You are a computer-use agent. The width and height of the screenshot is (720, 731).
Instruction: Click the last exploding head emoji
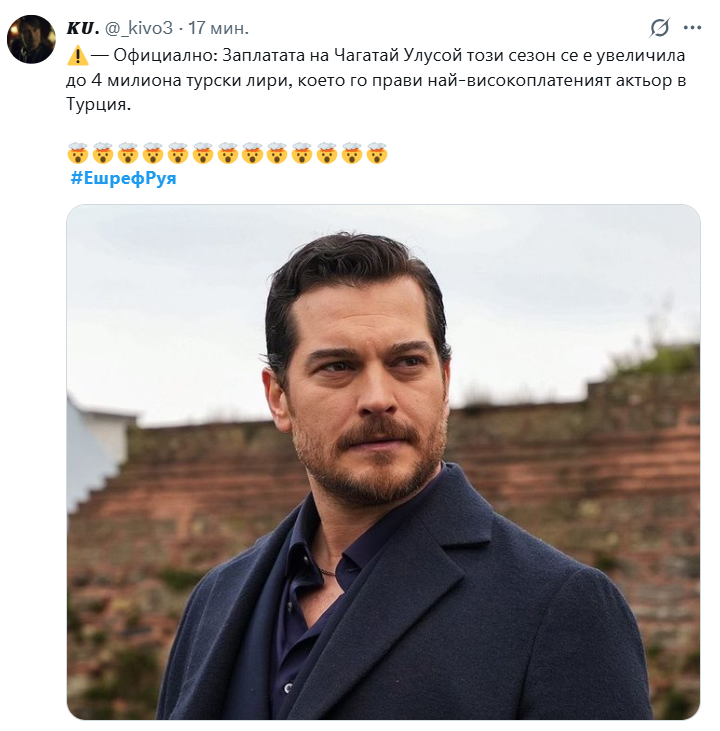377,154
